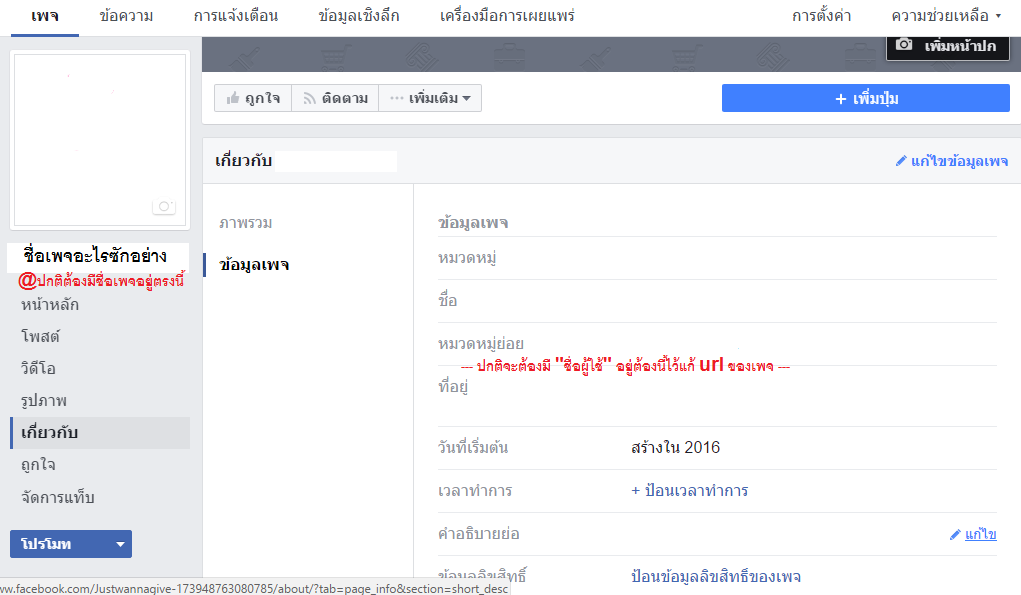Click the เกี่ยวกับ section heading
Viewport: 1021px width, 595px height.
click(x=244, y=161)
